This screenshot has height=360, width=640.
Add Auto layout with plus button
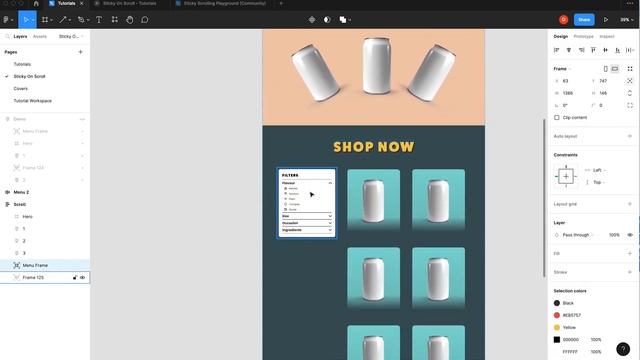(630, 136)
